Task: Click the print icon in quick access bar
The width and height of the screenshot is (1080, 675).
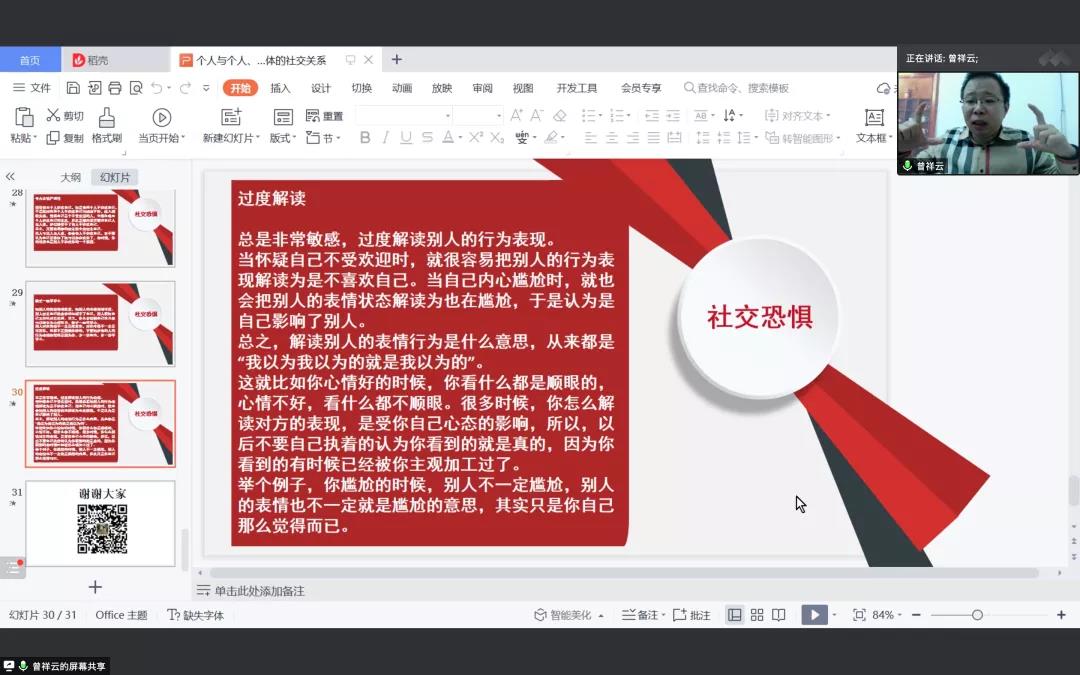Action: (x=114, y=88)
